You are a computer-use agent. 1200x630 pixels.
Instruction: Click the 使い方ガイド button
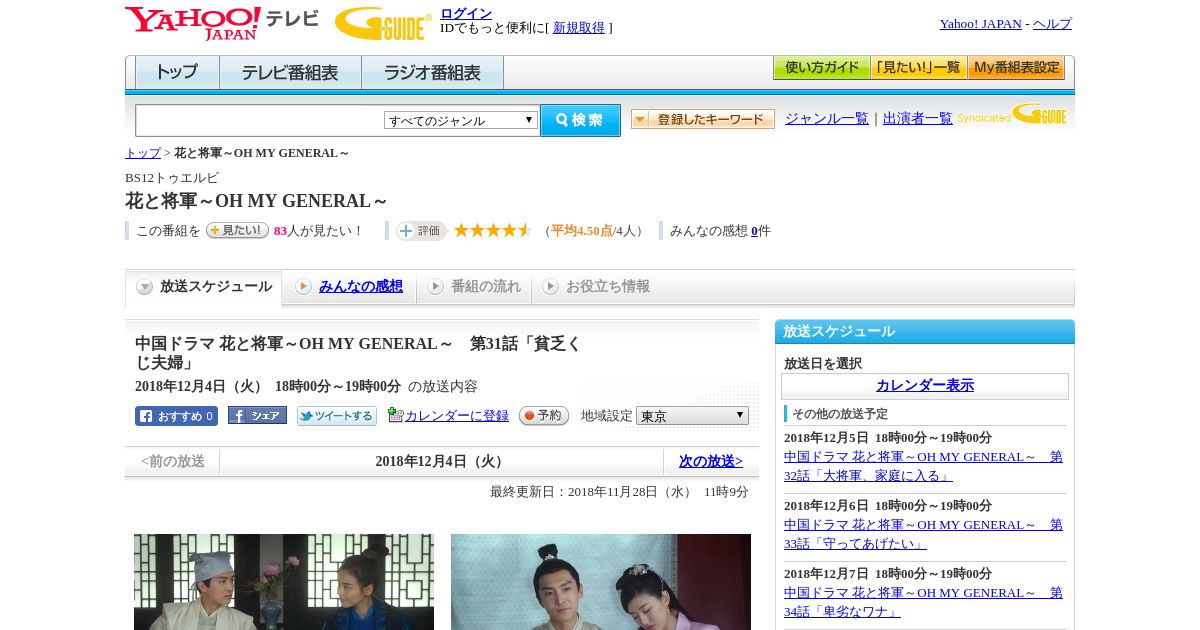click(821, 68)
